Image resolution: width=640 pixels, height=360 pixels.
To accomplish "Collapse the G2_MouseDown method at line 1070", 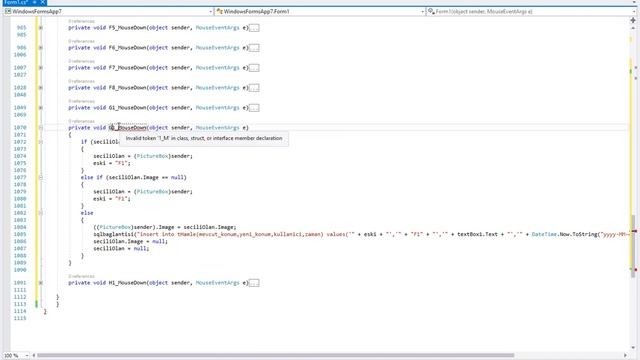I will click(40, 128).
